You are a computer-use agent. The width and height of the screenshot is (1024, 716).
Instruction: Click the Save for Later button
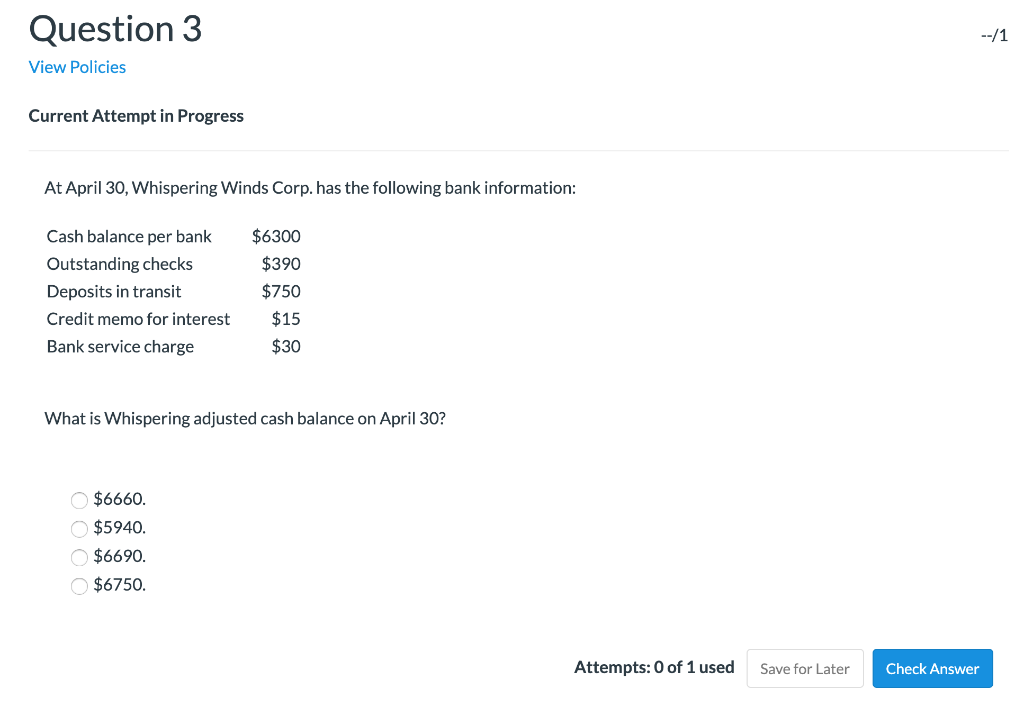pos(804,668)
